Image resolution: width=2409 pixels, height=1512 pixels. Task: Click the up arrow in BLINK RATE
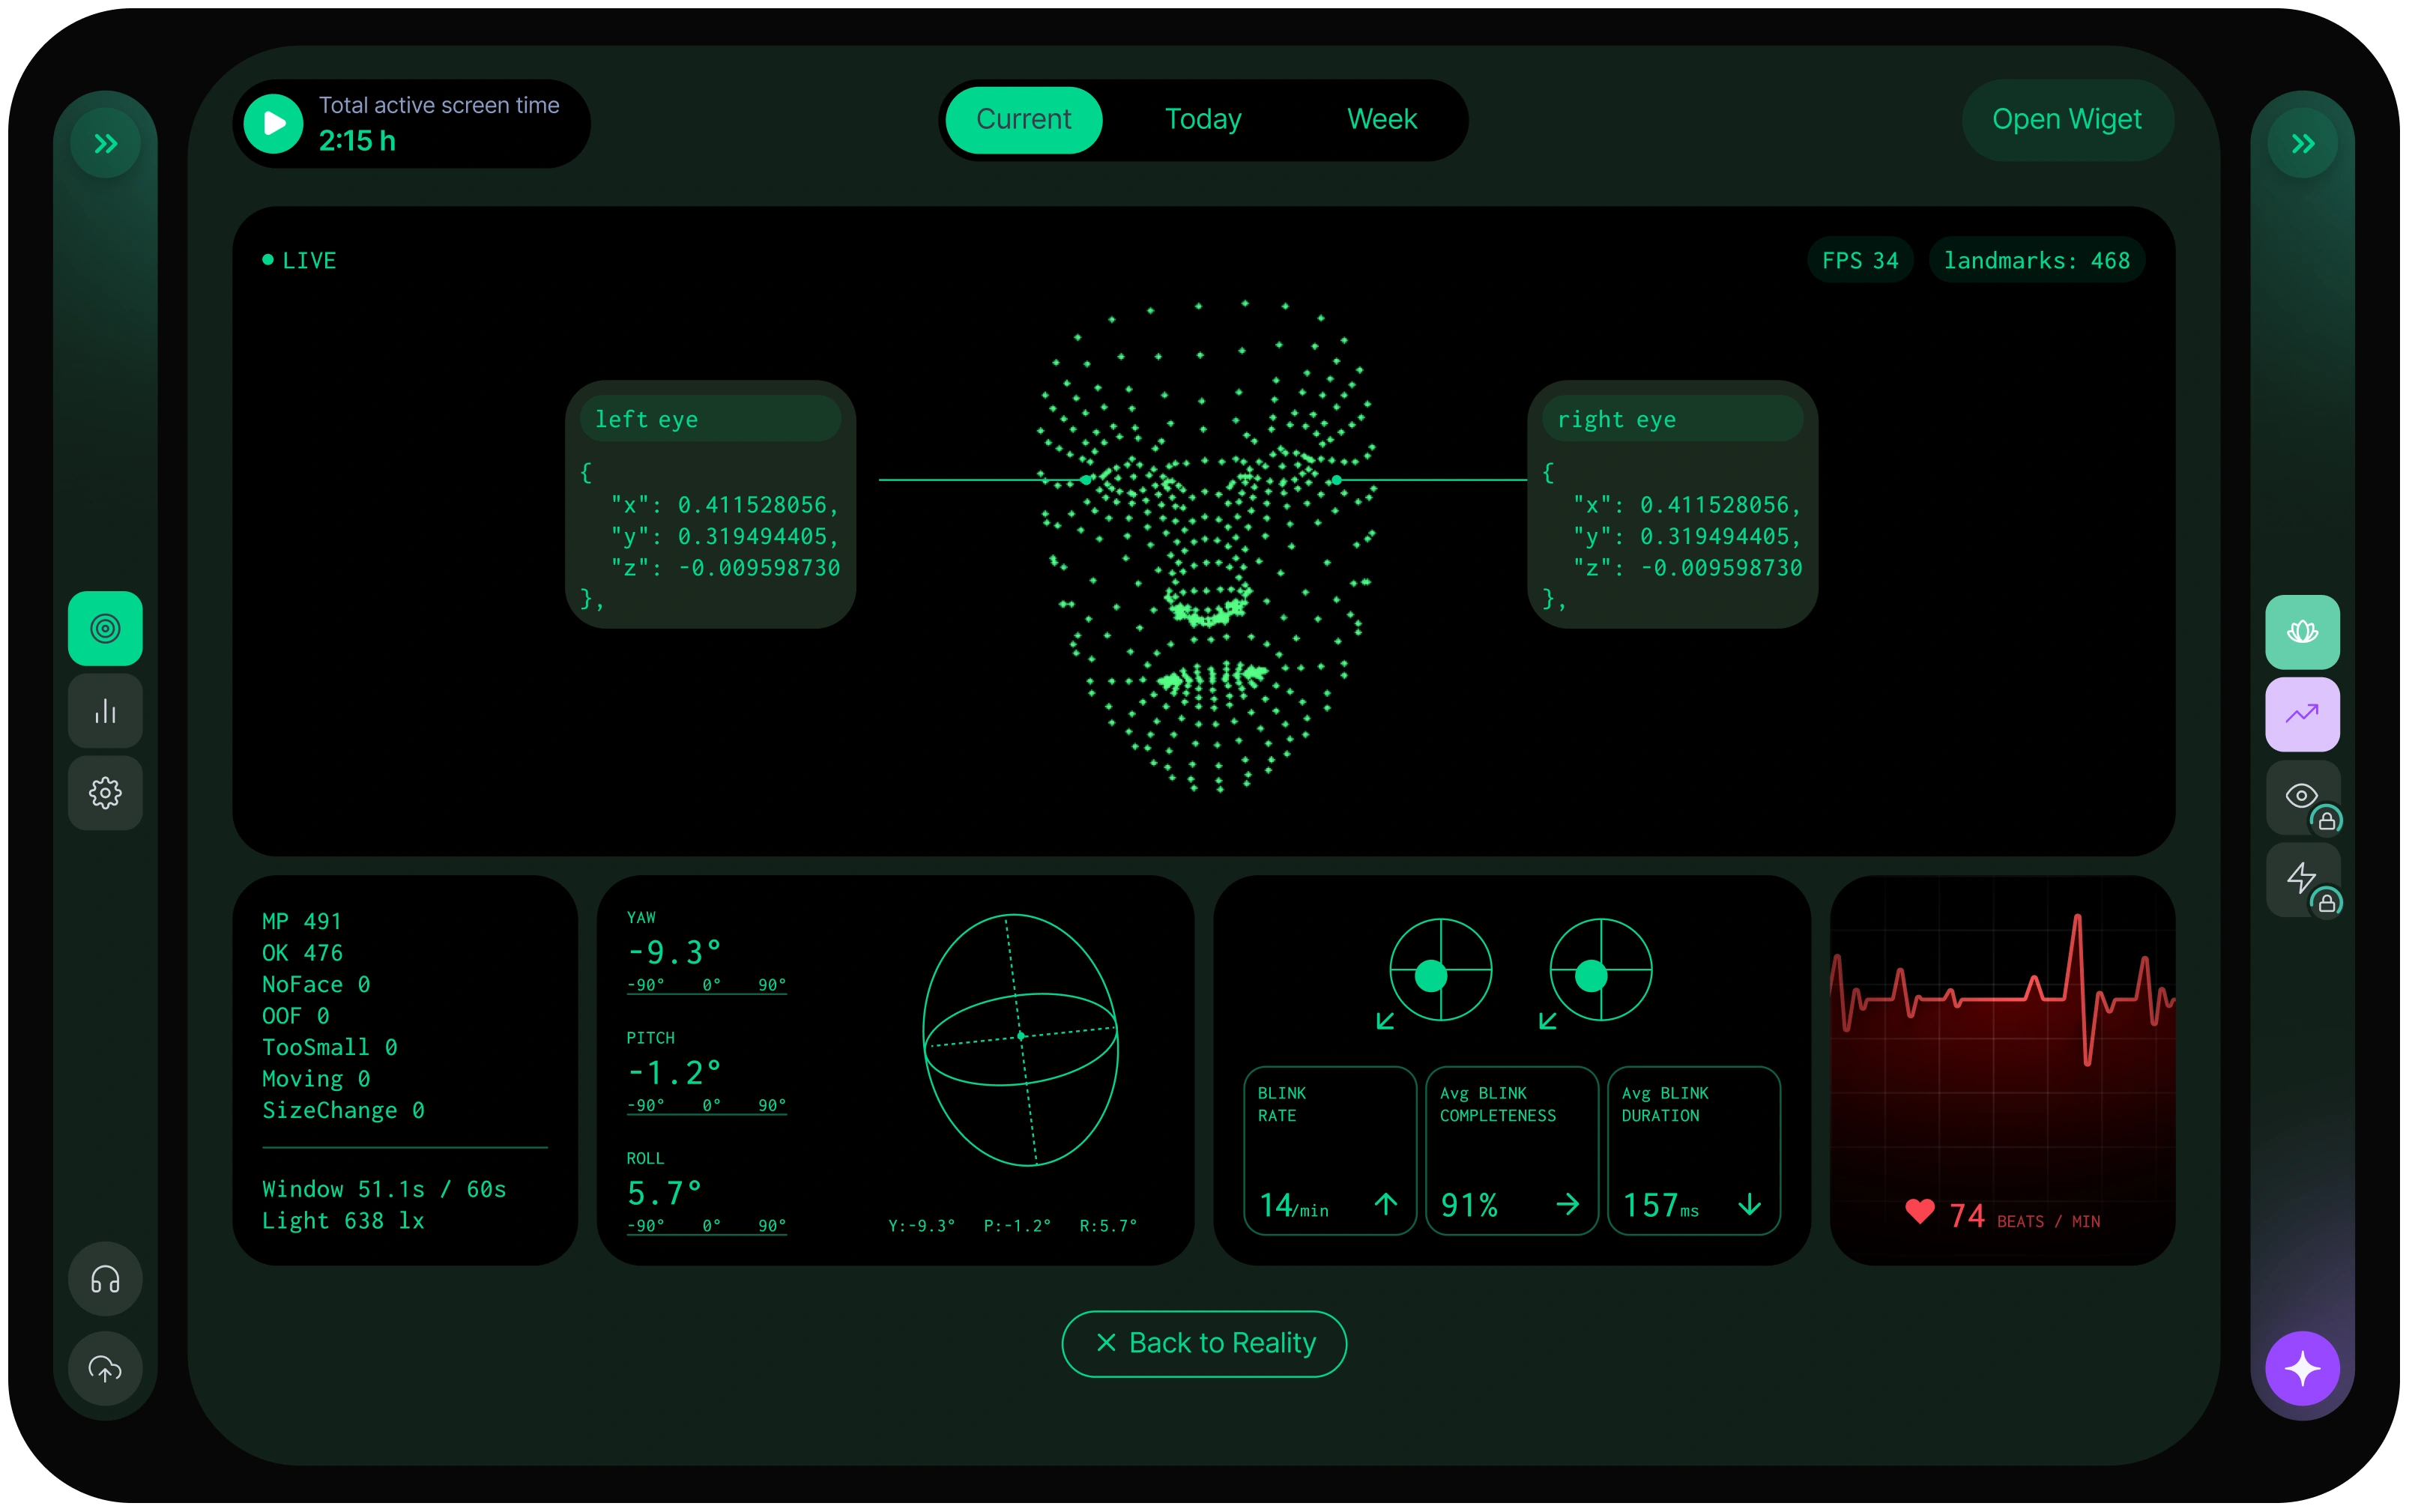point(1385,1204)
